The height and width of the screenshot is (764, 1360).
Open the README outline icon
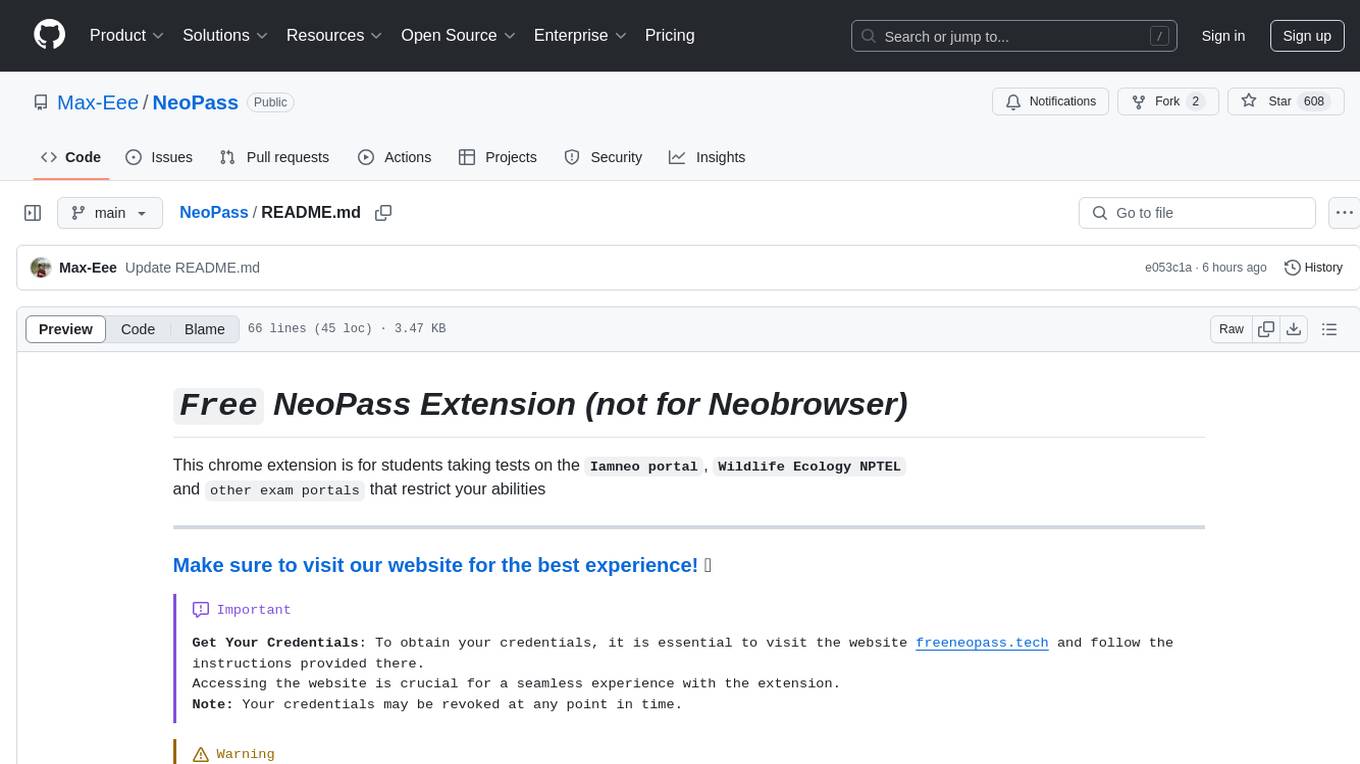pyautogui.click(x=1329, y=329)
